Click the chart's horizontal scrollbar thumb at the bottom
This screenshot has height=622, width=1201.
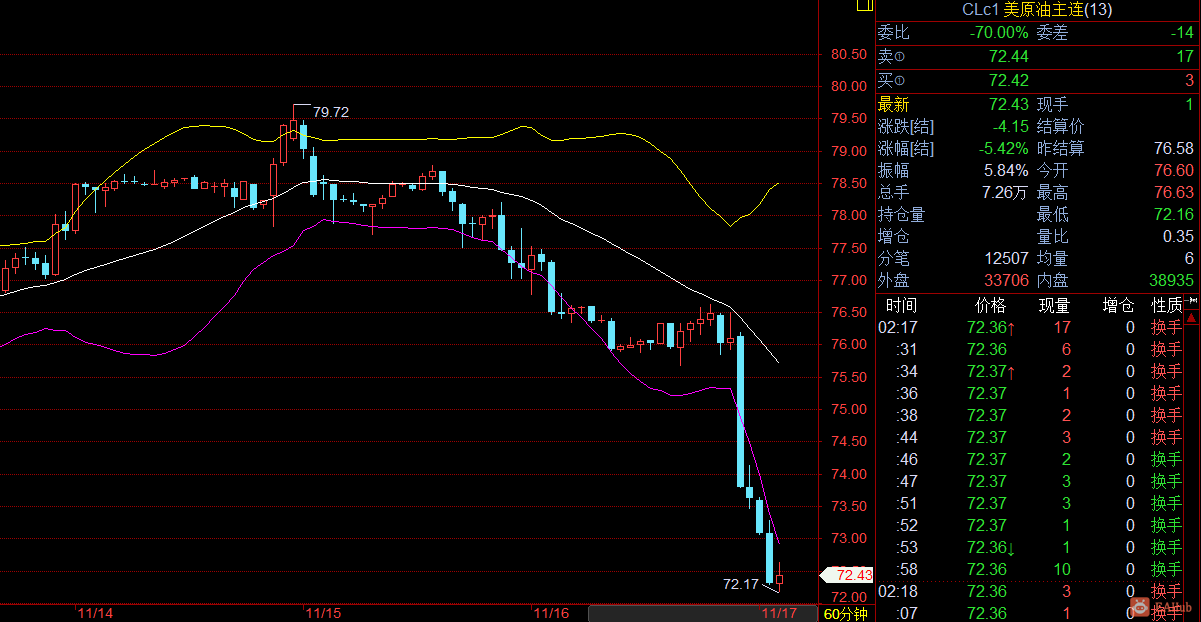[x=703, y=613]
